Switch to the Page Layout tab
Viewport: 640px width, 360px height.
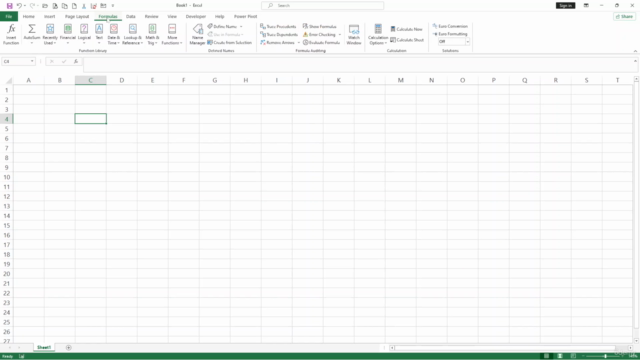tap(77, 16)
